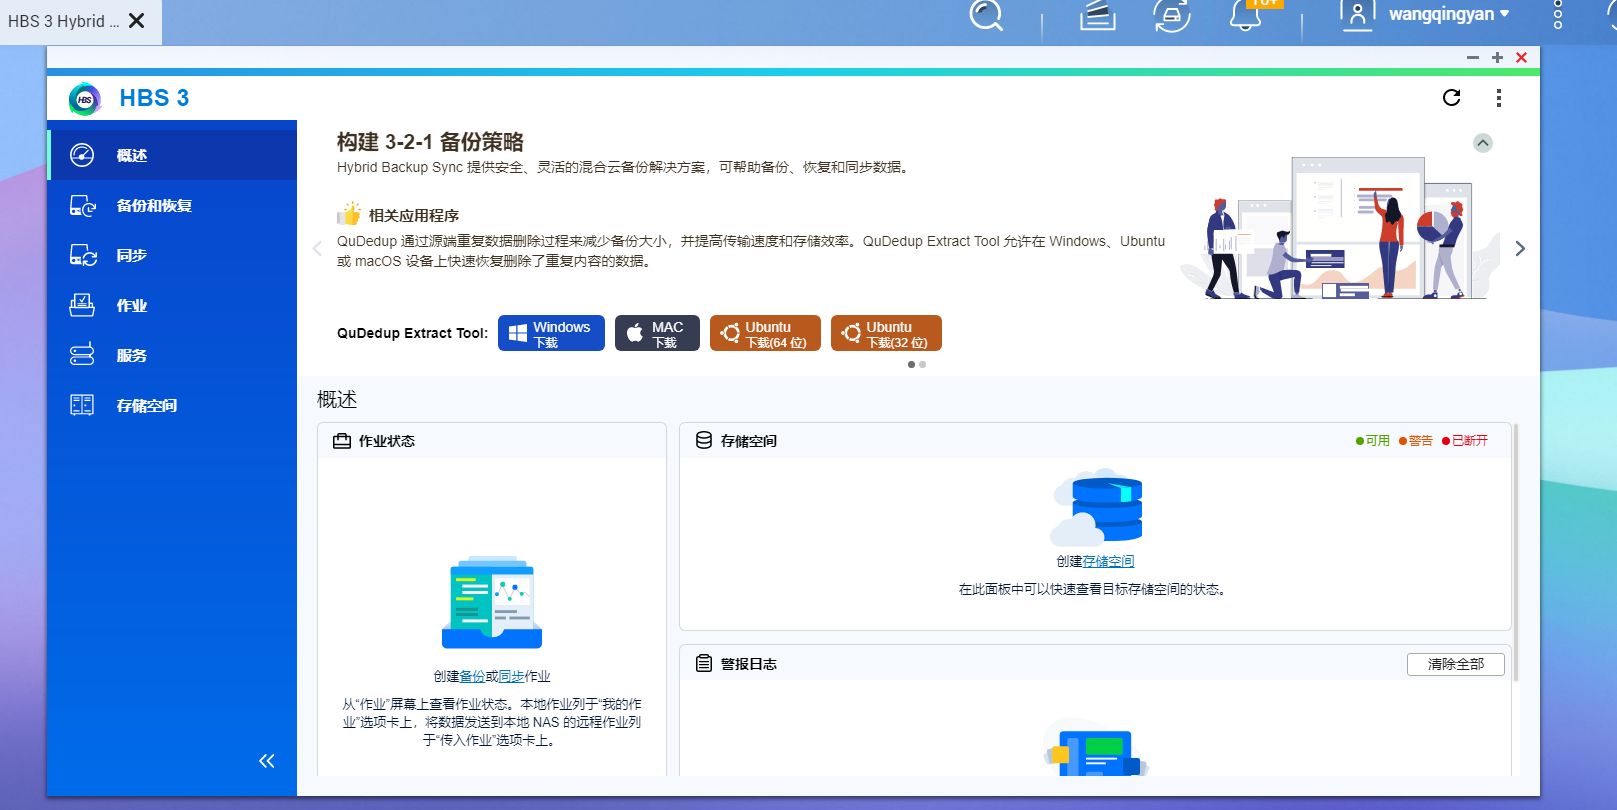Screen dimensions: 1617x810
Task: Select second banner page dot
Action: (x=922, y=364)
